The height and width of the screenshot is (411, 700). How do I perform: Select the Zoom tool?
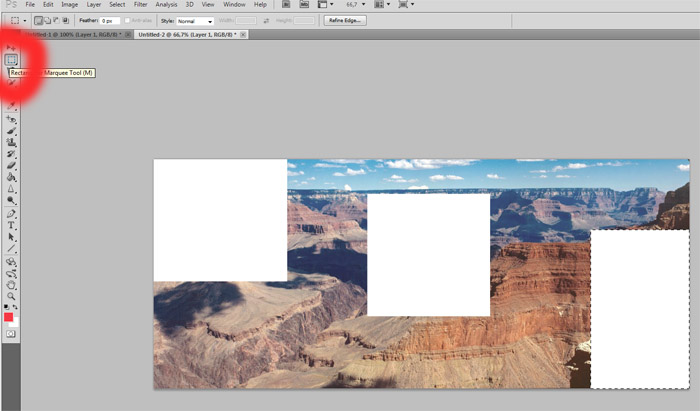[11, 296]
